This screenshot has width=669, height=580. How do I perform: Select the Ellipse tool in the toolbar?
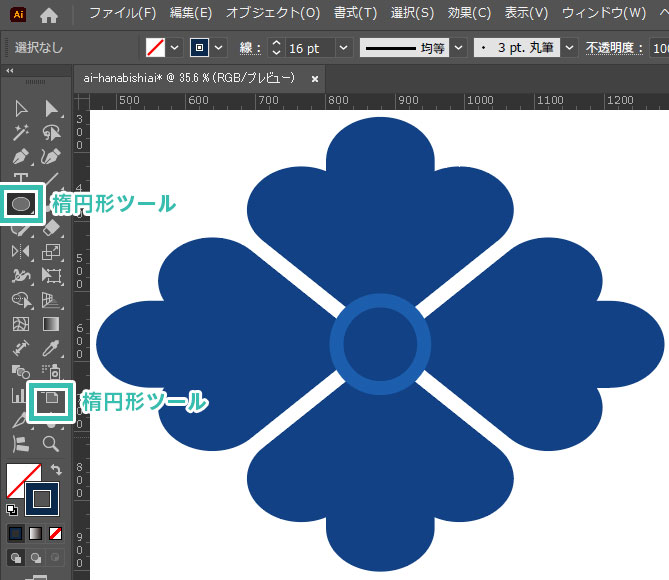(x=22, y=204)
